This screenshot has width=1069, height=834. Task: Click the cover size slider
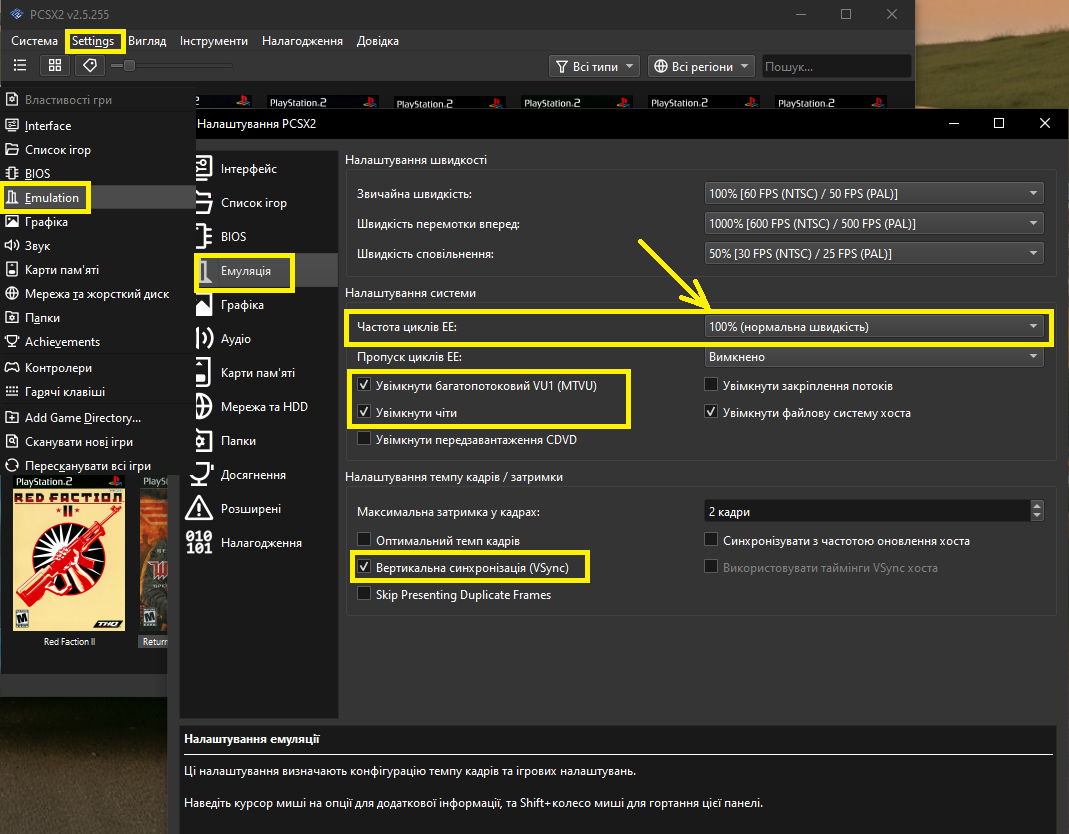click(x=171, y=66)
